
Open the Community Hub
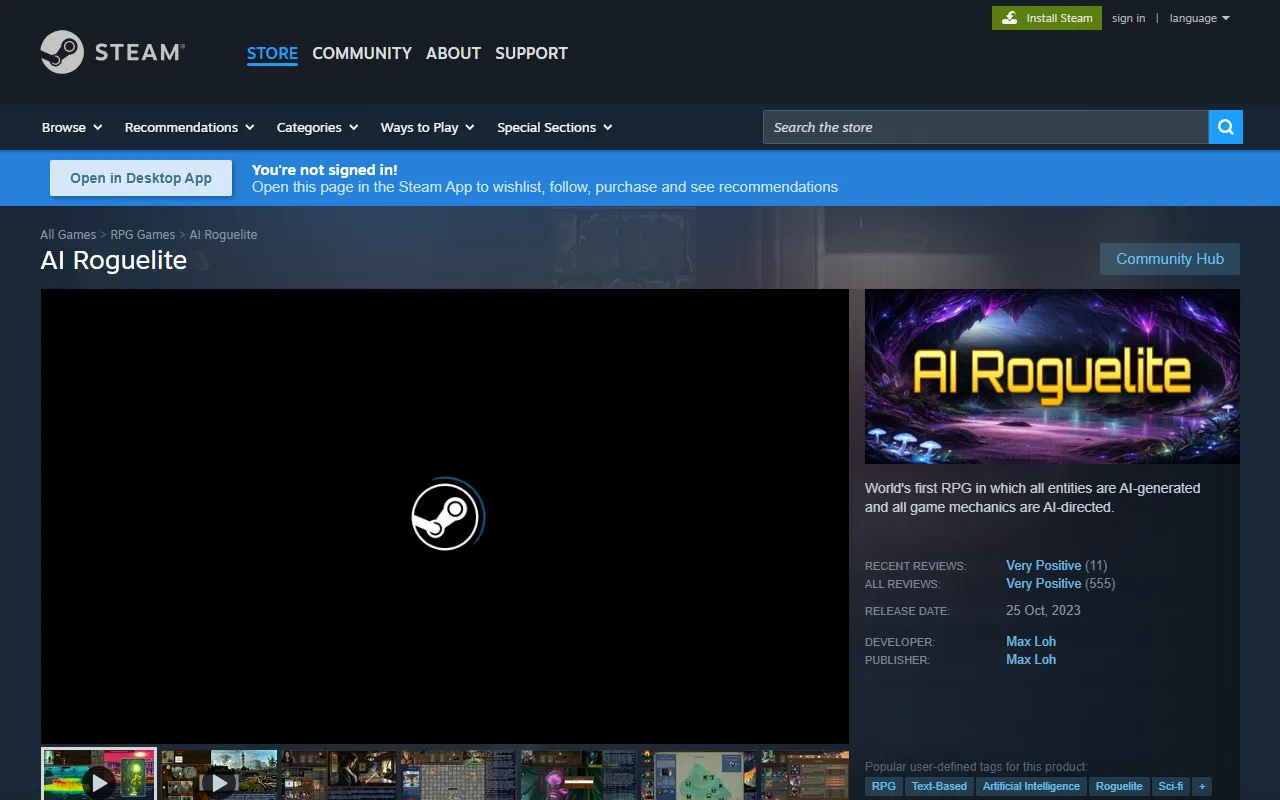(1169, 259)
